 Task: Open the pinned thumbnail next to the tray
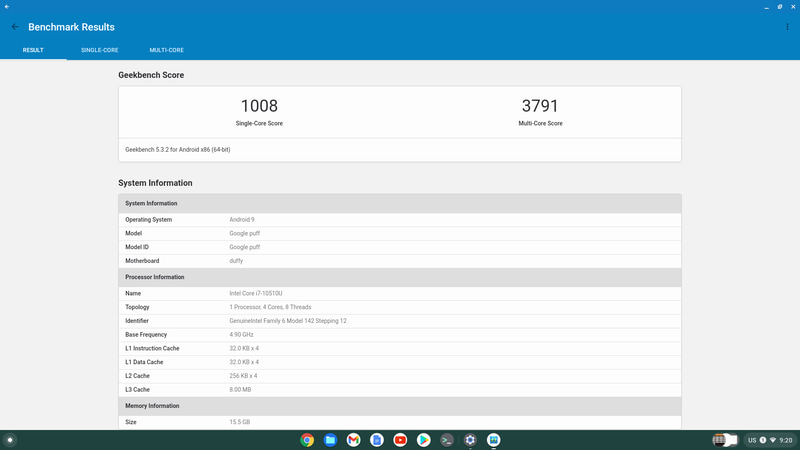click(x=725, y=440)
